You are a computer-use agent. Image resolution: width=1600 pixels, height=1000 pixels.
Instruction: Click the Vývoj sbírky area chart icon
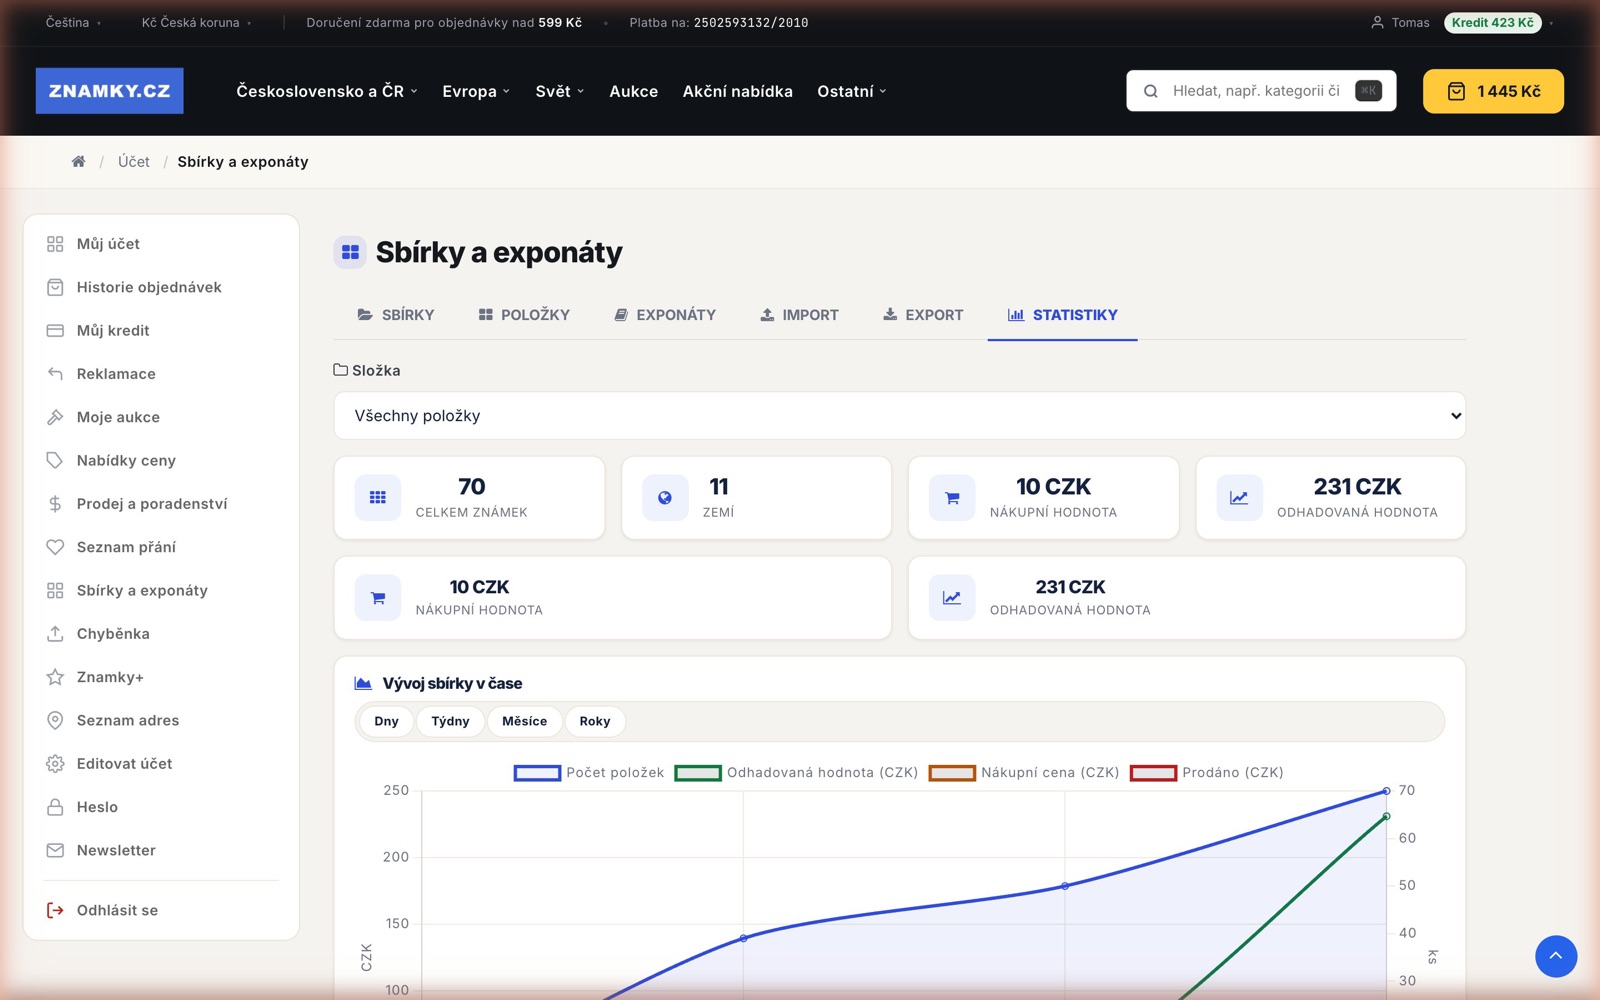pos(363,684)
